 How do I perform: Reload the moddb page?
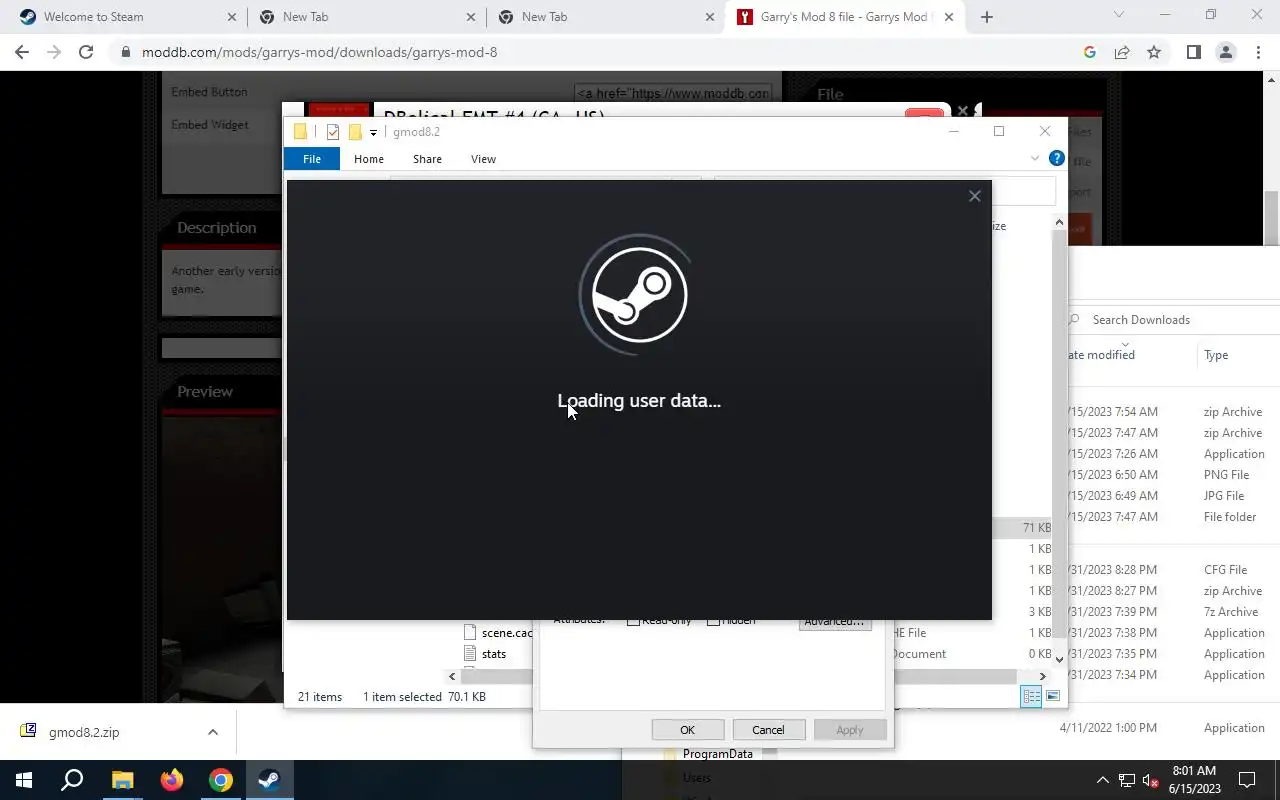86,52
